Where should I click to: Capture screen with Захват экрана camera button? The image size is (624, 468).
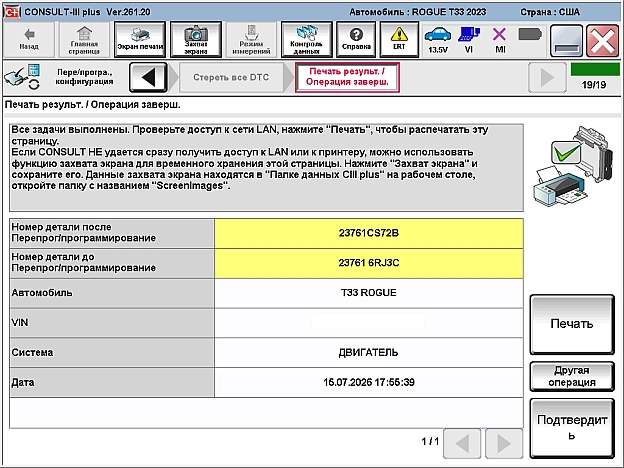coord(195,39)
